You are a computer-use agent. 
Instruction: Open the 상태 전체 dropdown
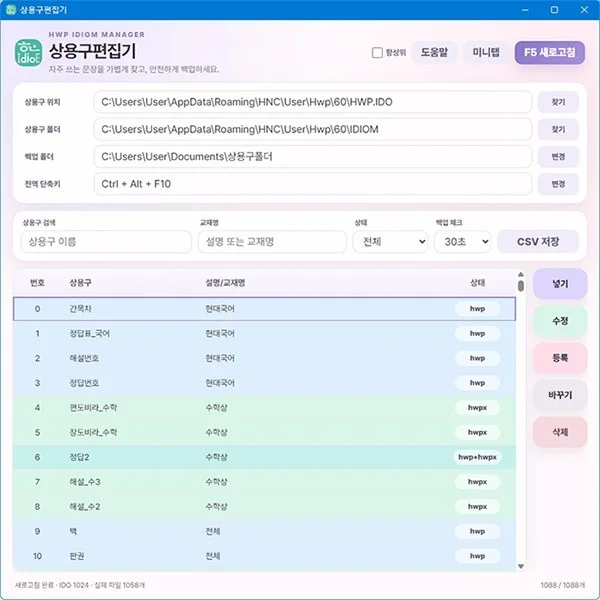point(390,241)
